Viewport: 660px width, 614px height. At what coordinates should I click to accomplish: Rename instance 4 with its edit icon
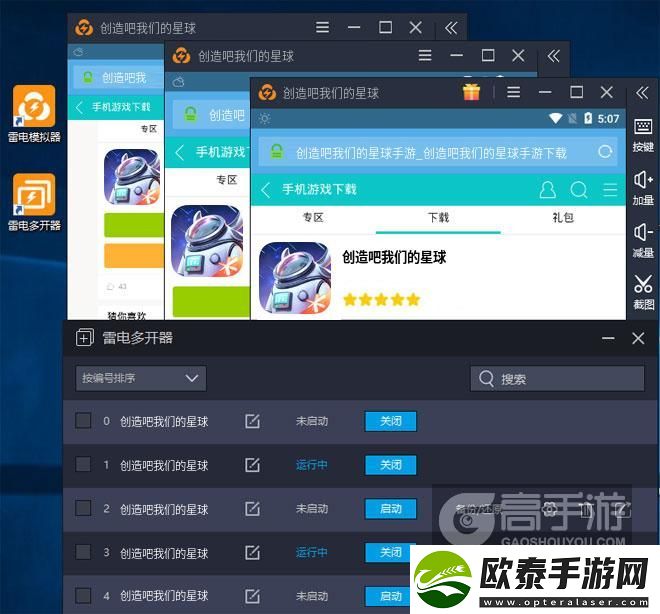point(252,596)
